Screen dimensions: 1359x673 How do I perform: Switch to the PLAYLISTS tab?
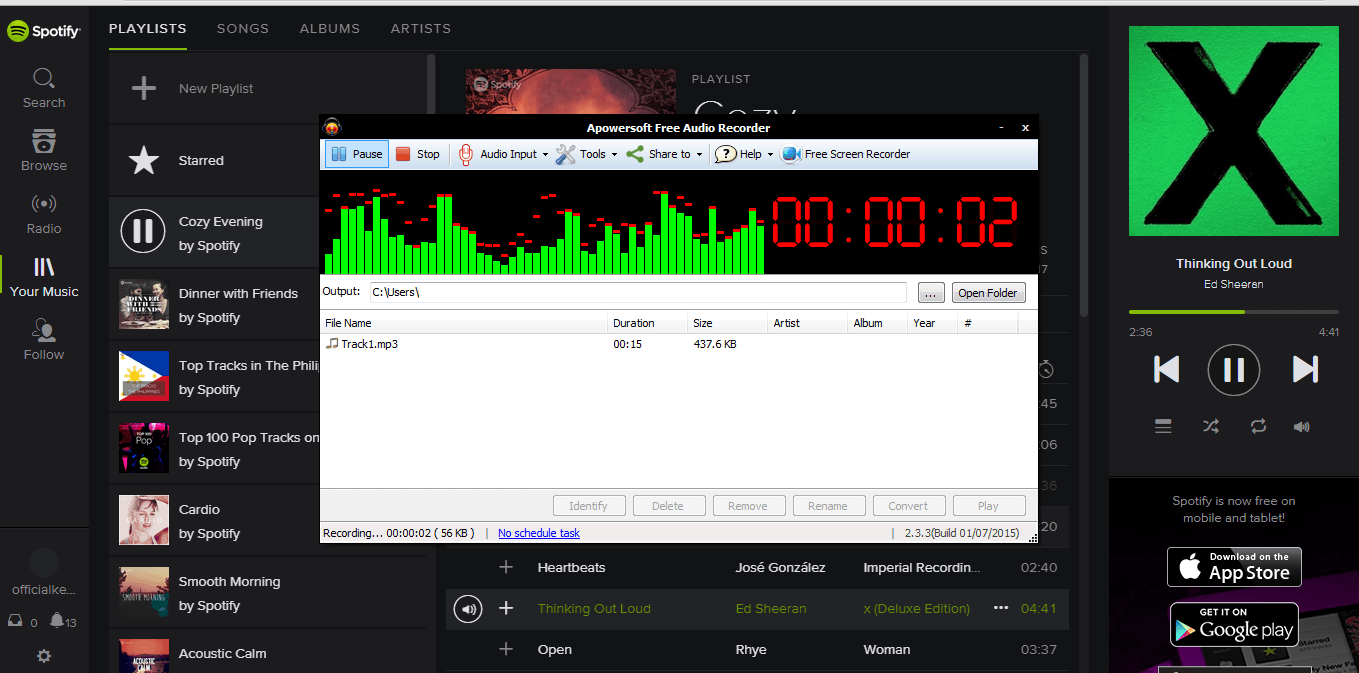(148, 28)
